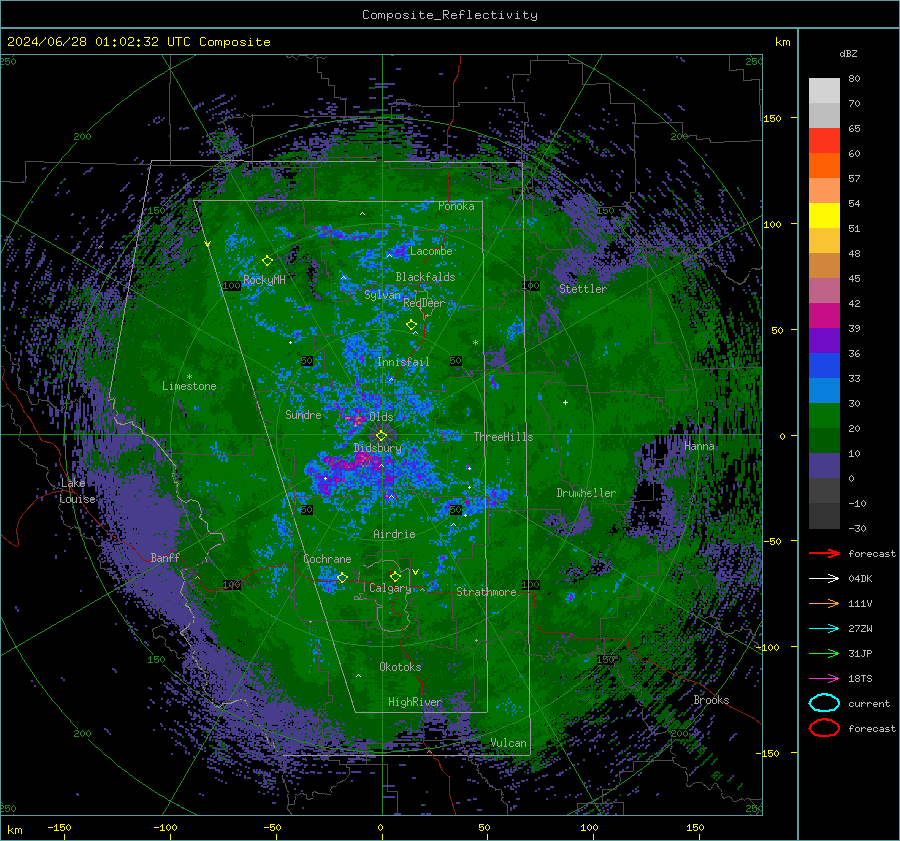This screenshot has width=900, height=841.
Task: Click the magenta 18TS arrow in legend
Action: point(824,679)
